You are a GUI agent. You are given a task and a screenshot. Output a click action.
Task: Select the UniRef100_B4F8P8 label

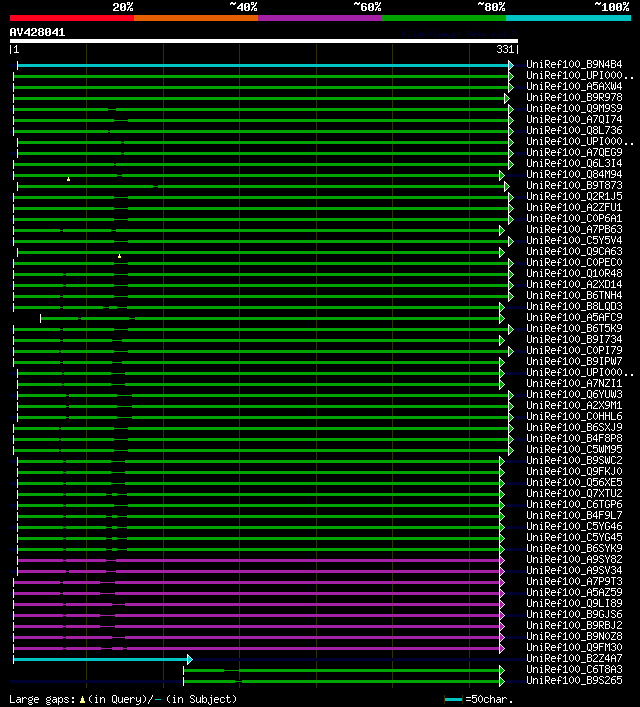[574, 438]
